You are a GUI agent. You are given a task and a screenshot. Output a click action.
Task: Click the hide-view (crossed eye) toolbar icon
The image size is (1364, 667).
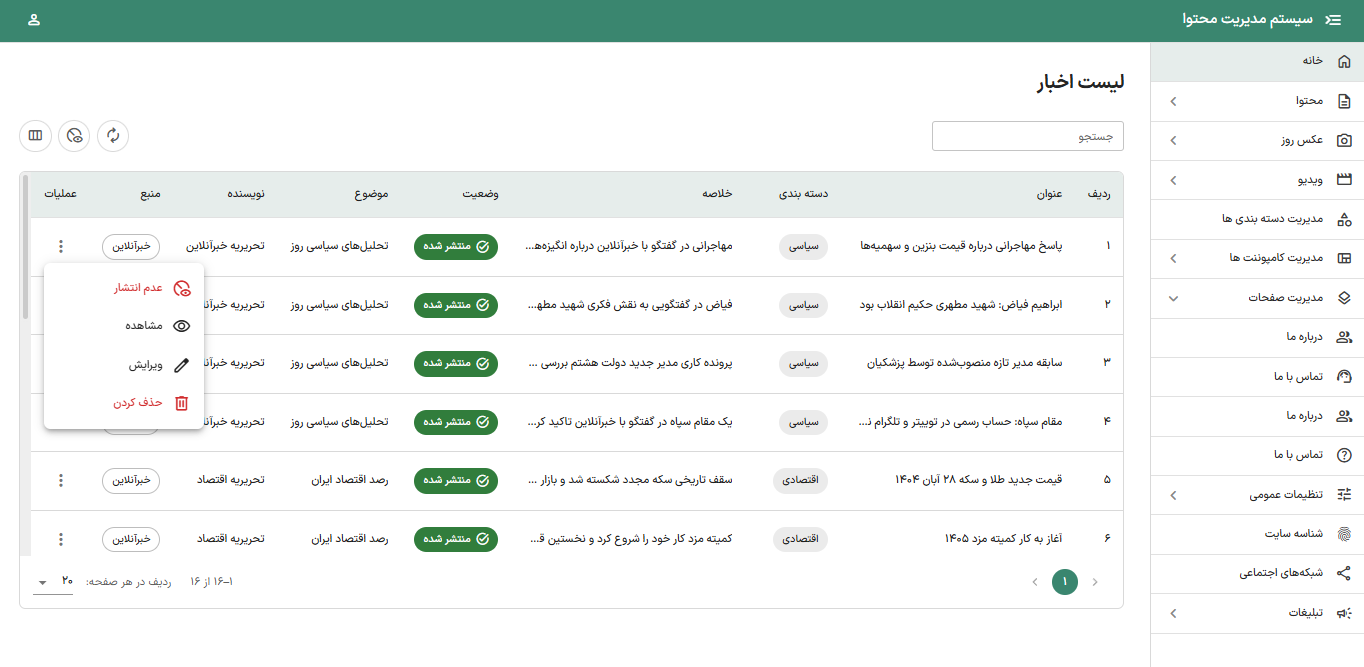pos(74,135)
